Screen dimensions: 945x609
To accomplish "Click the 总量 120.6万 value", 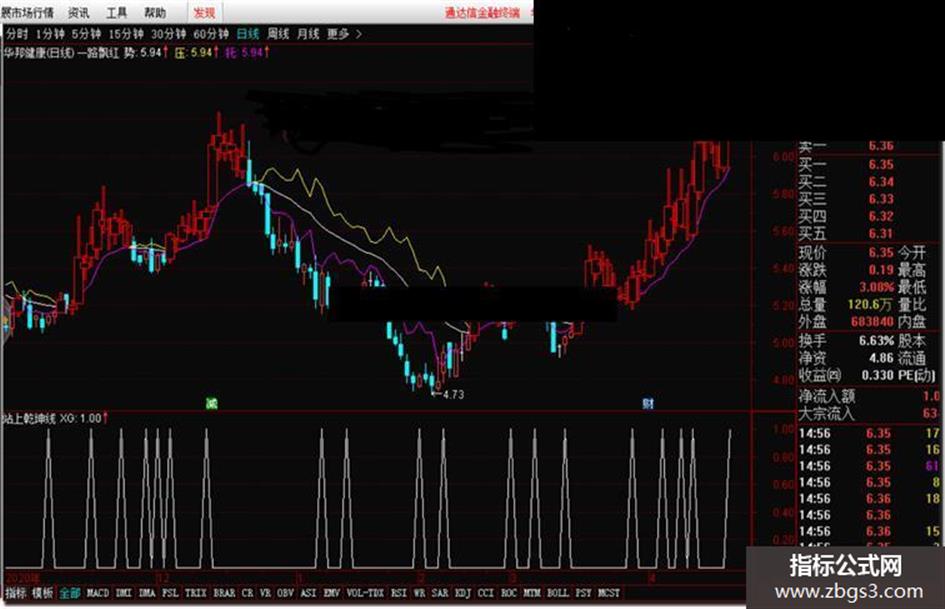I will 870,304.
